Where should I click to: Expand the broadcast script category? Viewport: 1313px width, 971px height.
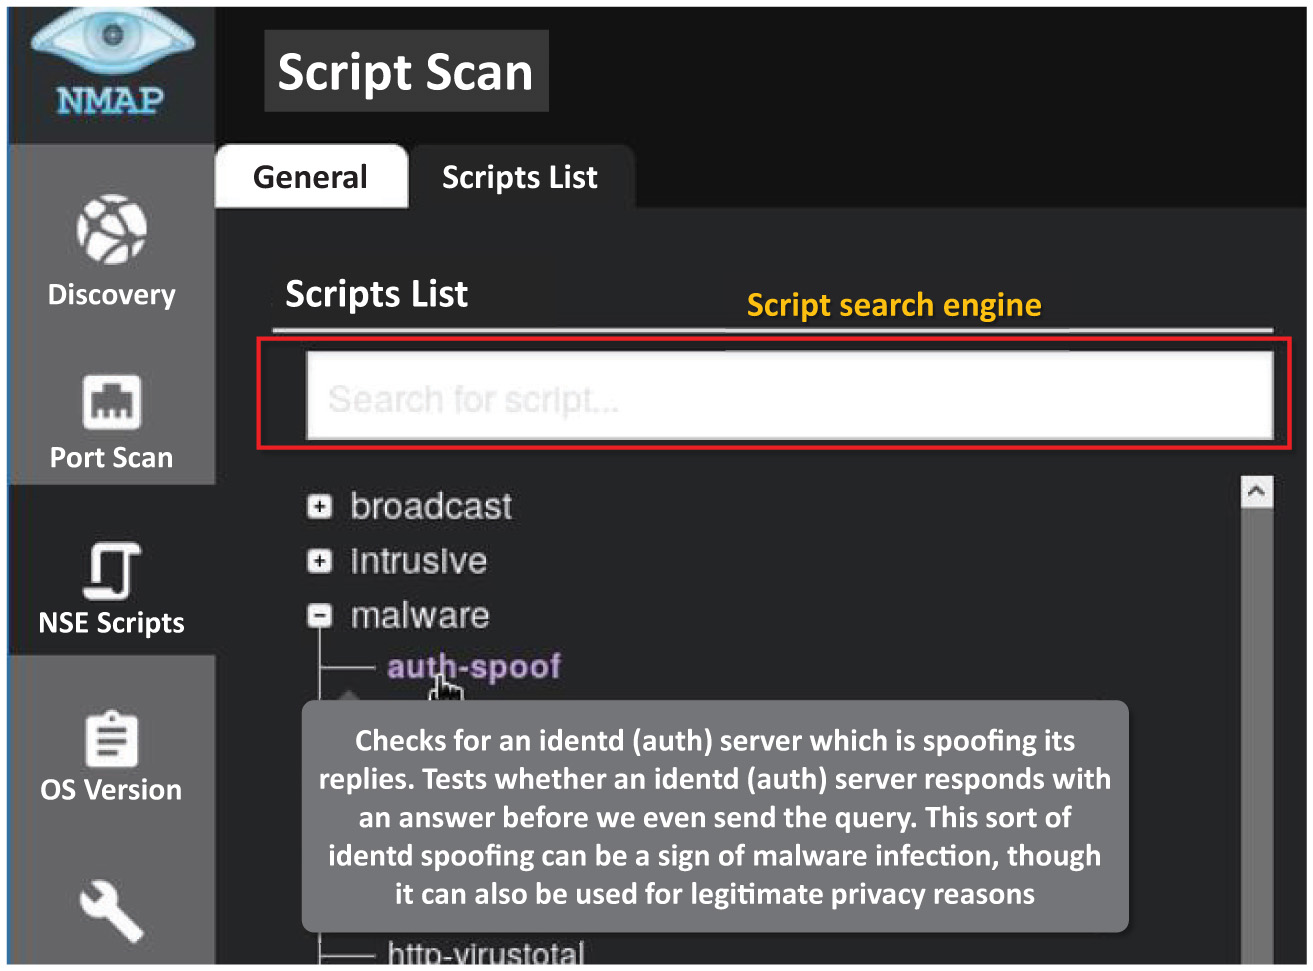319,507
